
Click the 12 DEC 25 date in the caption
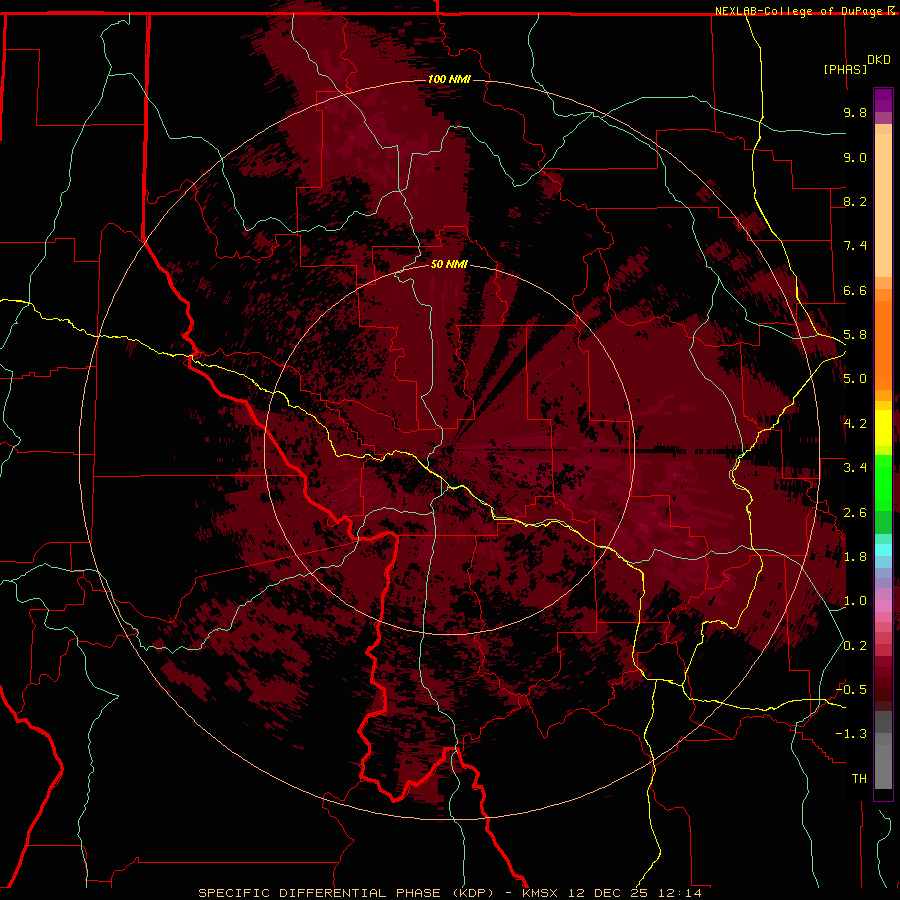tap(610, 893)
